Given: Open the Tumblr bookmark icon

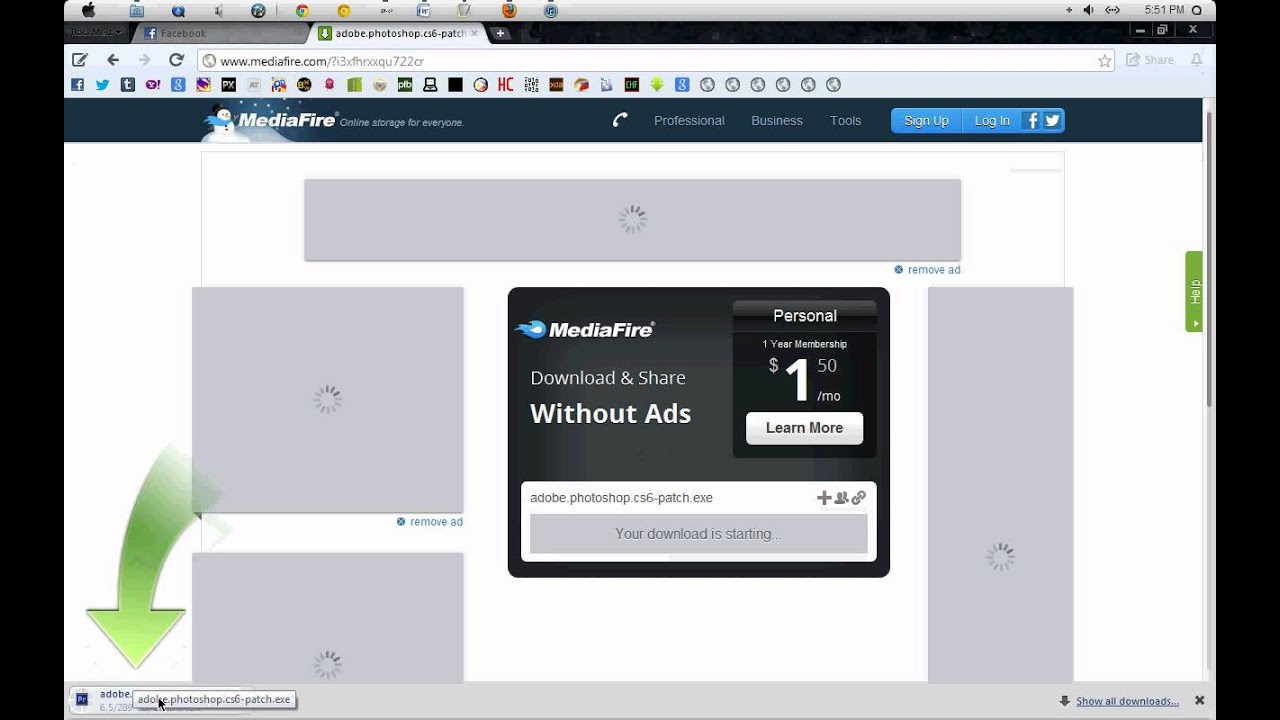Looking at the screenshot, I should click(127, 85).
